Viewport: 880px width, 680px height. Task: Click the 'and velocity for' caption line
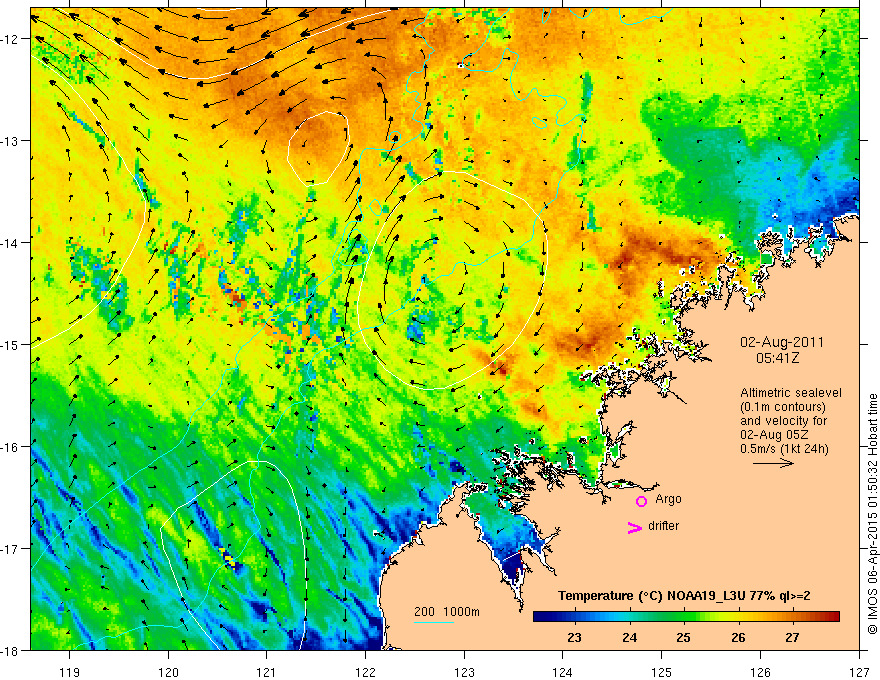[x=783, y=421]
